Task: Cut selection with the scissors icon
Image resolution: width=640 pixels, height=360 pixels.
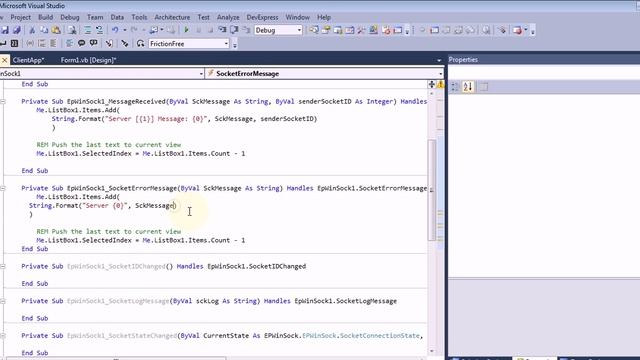Action: [x=32, y=30]
